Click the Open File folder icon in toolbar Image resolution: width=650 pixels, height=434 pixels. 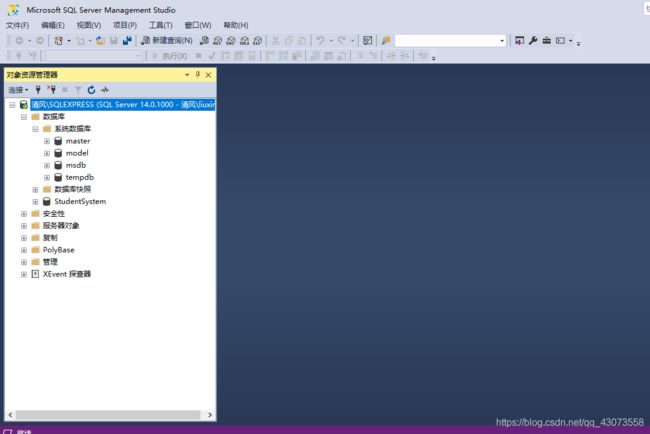(100, 41)
